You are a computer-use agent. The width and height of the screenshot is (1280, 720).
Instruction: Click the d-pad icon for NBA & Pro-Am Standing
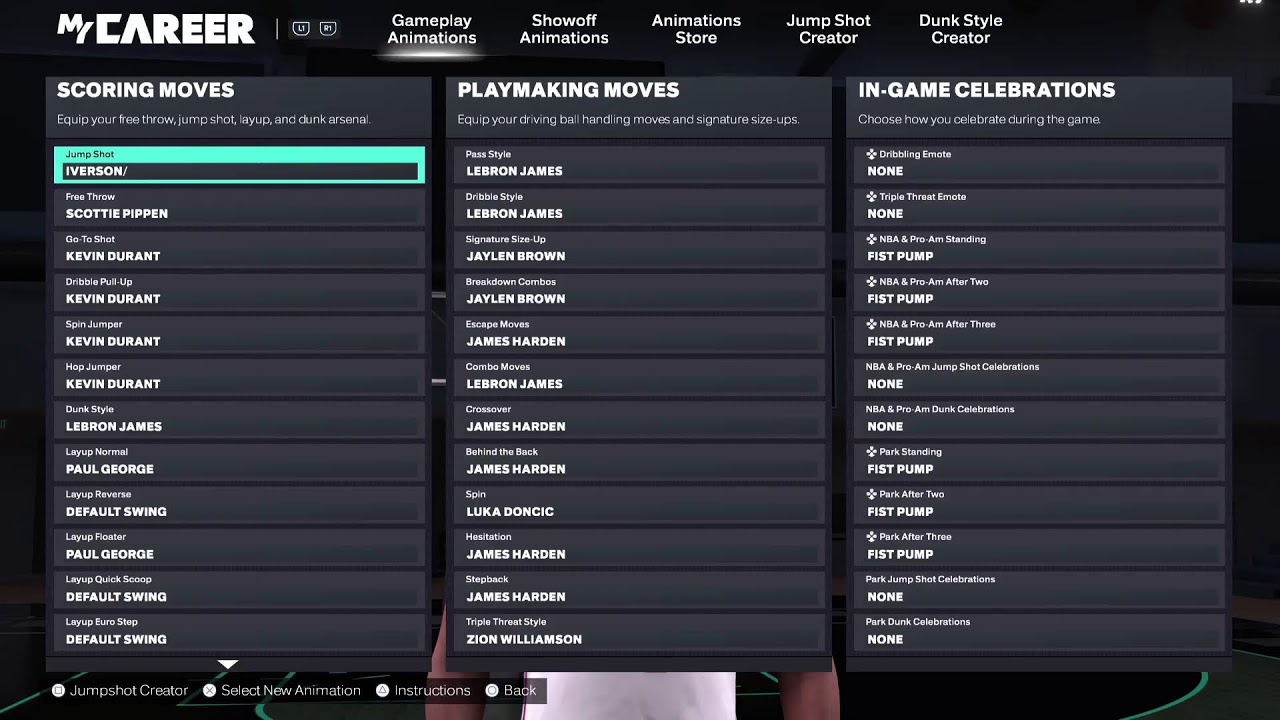tap(871, 239)
